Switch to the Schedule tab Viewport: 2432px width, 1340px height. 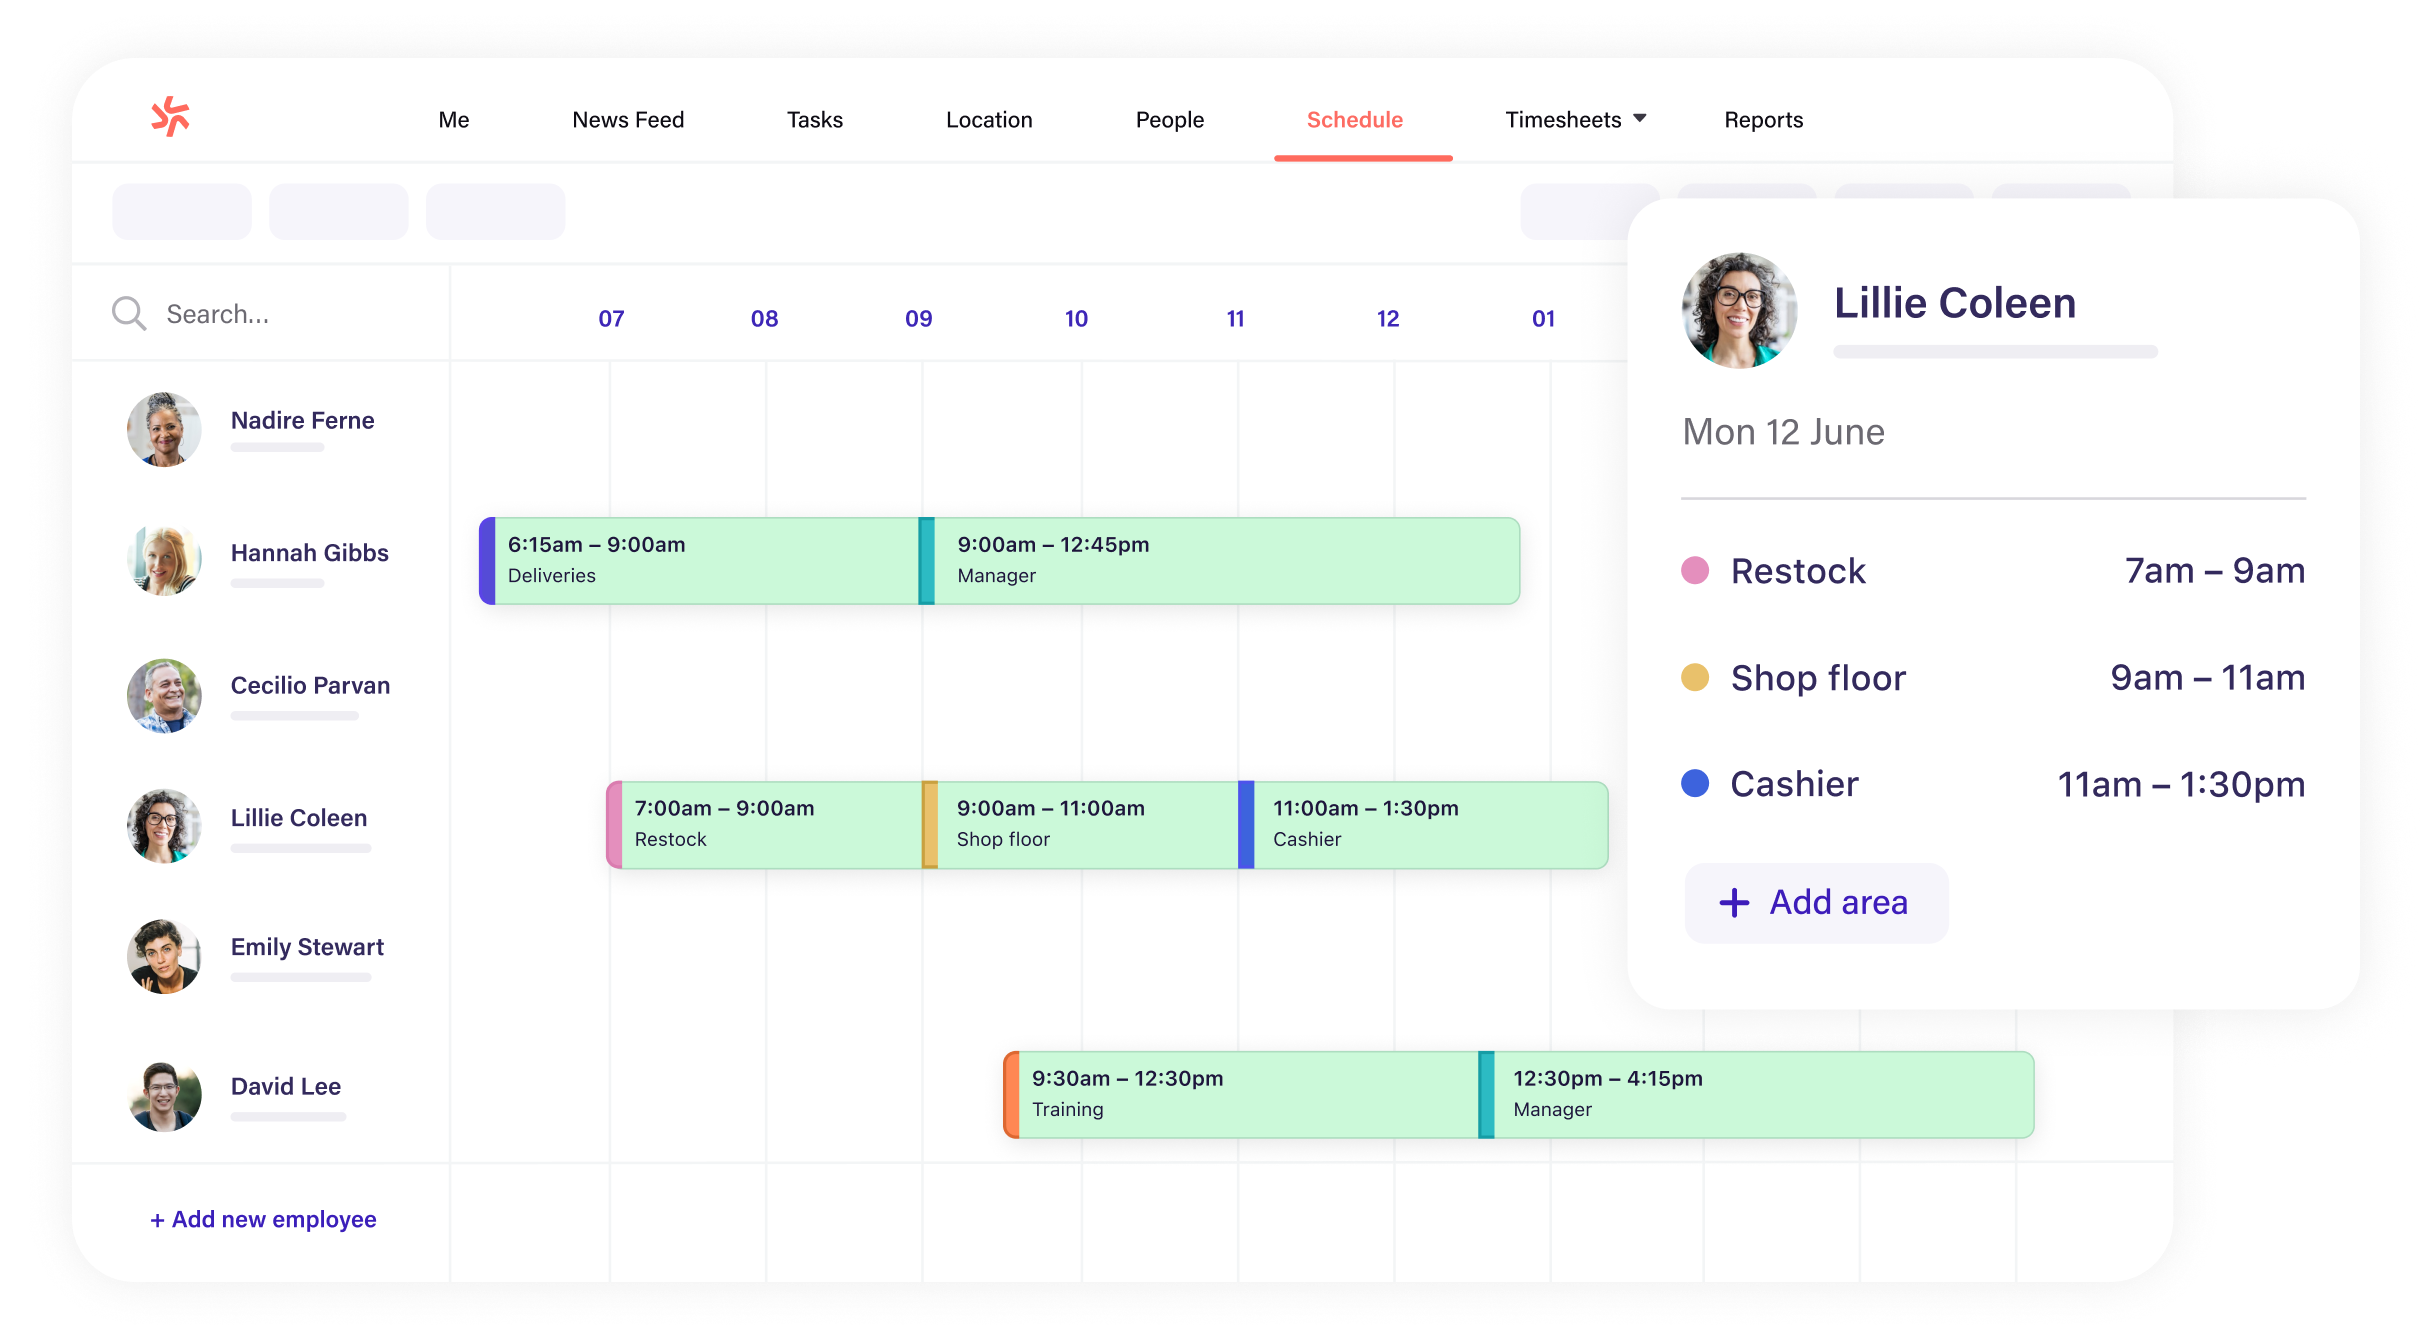tap(1354, 120)
